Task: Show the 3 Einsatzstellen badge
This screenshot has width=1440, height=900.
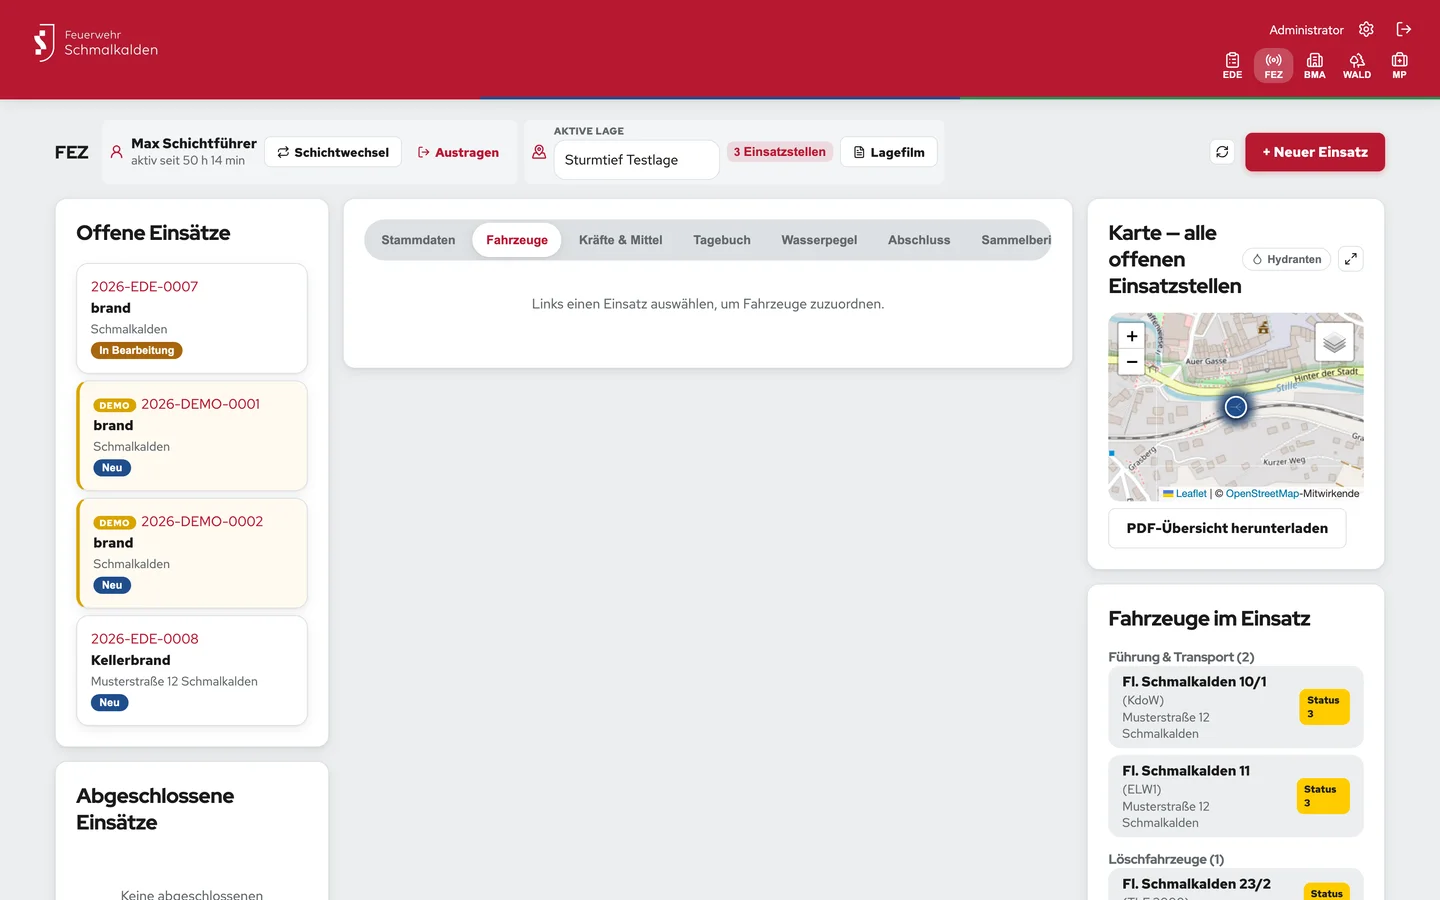Action: pyautogui.click(x=780, y=152)
